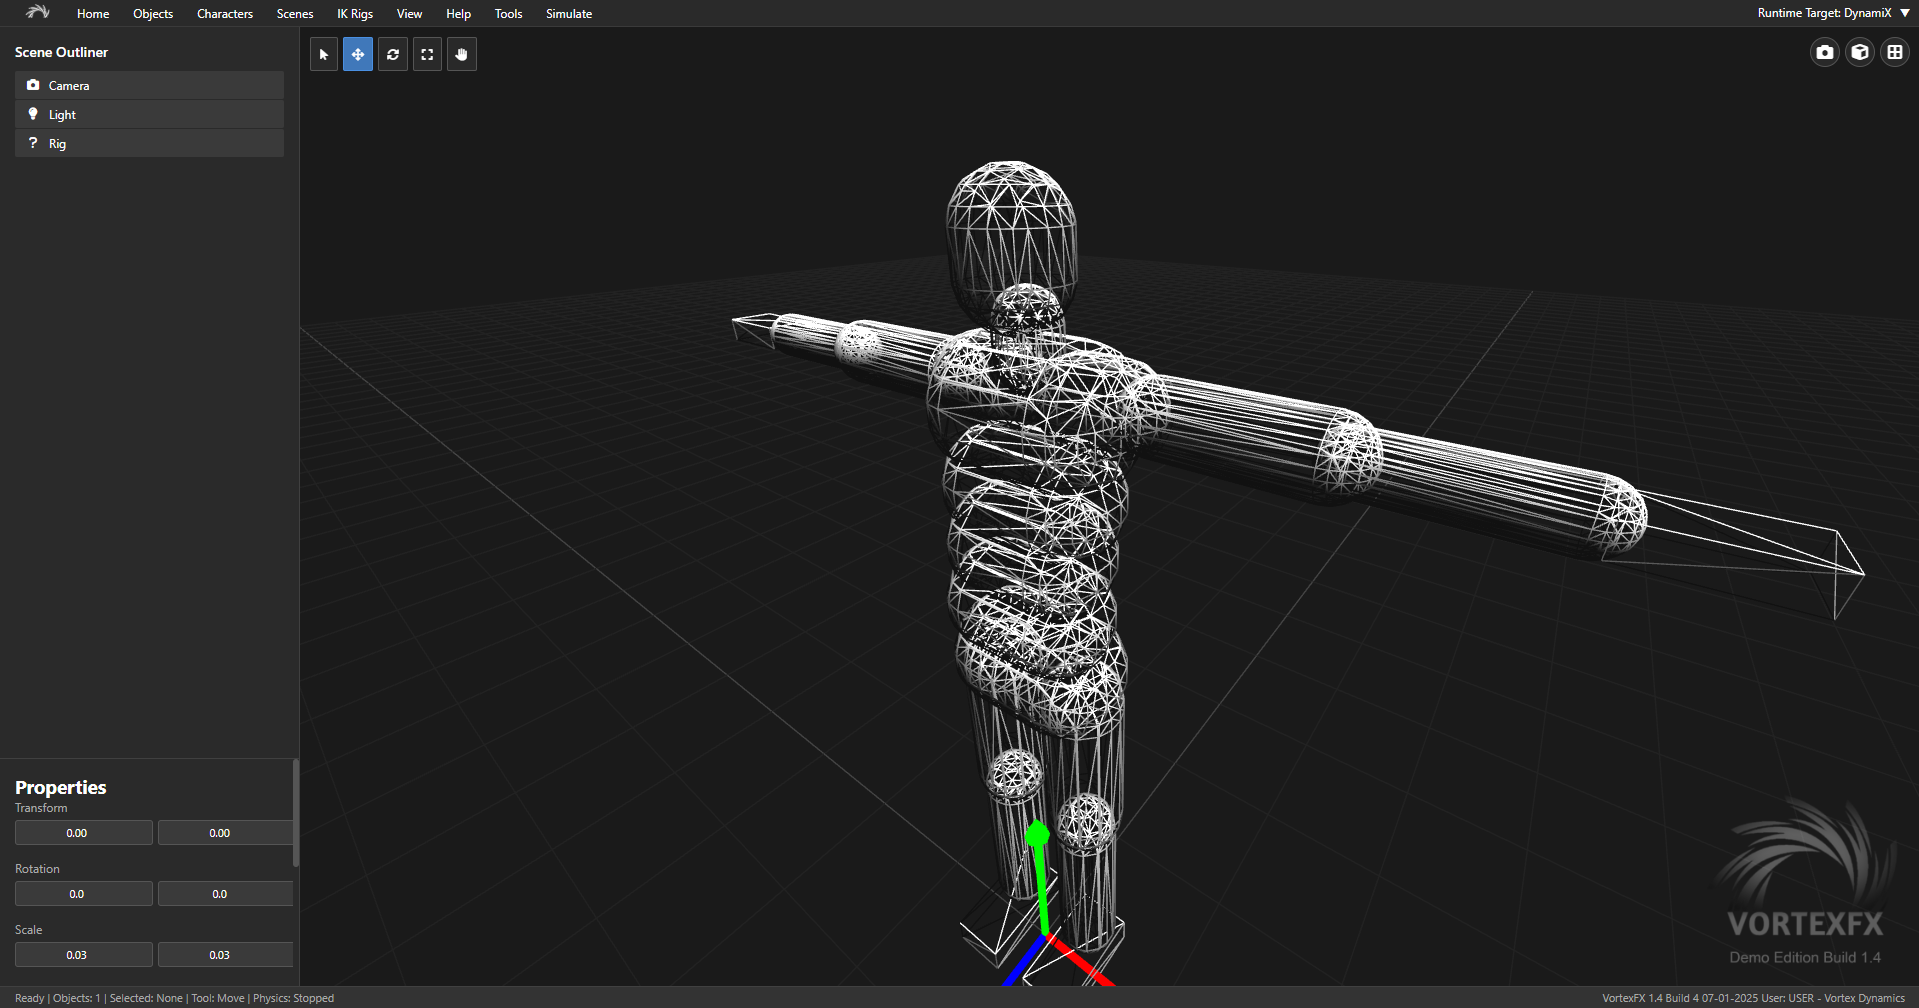Open the Tools menu
The height and width of the screenshot is (1008, 1919).
[x=508, y=14]
